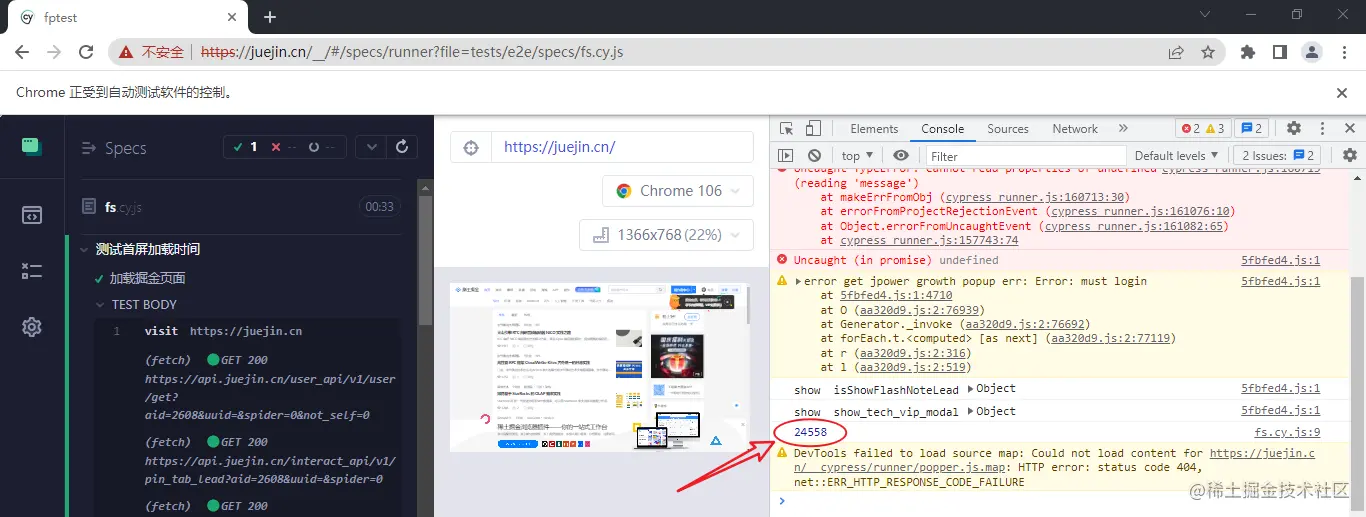Select the fs cy.js spec title
This screenshot has width=1366, height=517.
coord(124,207)
